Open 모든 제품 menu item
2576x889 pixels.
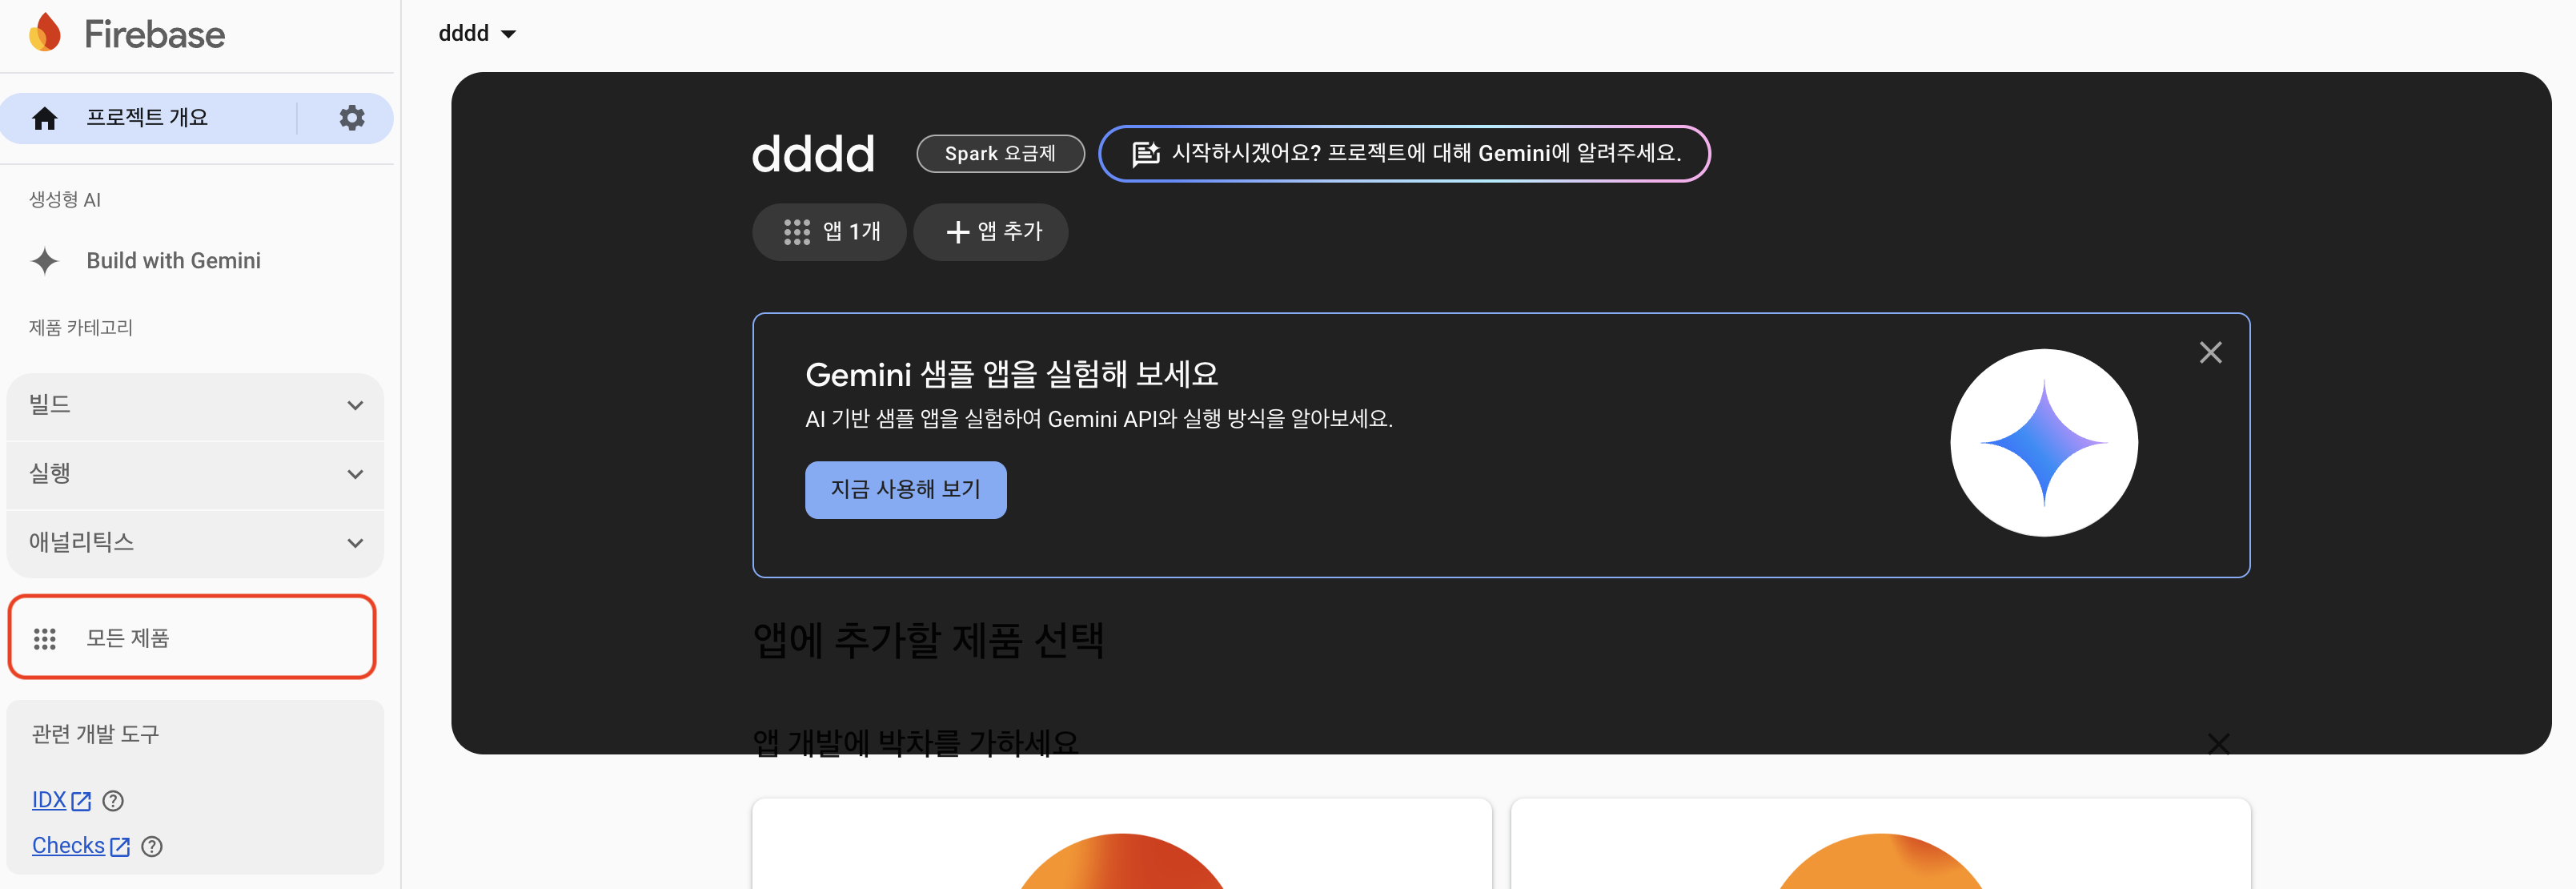(192, 637)
